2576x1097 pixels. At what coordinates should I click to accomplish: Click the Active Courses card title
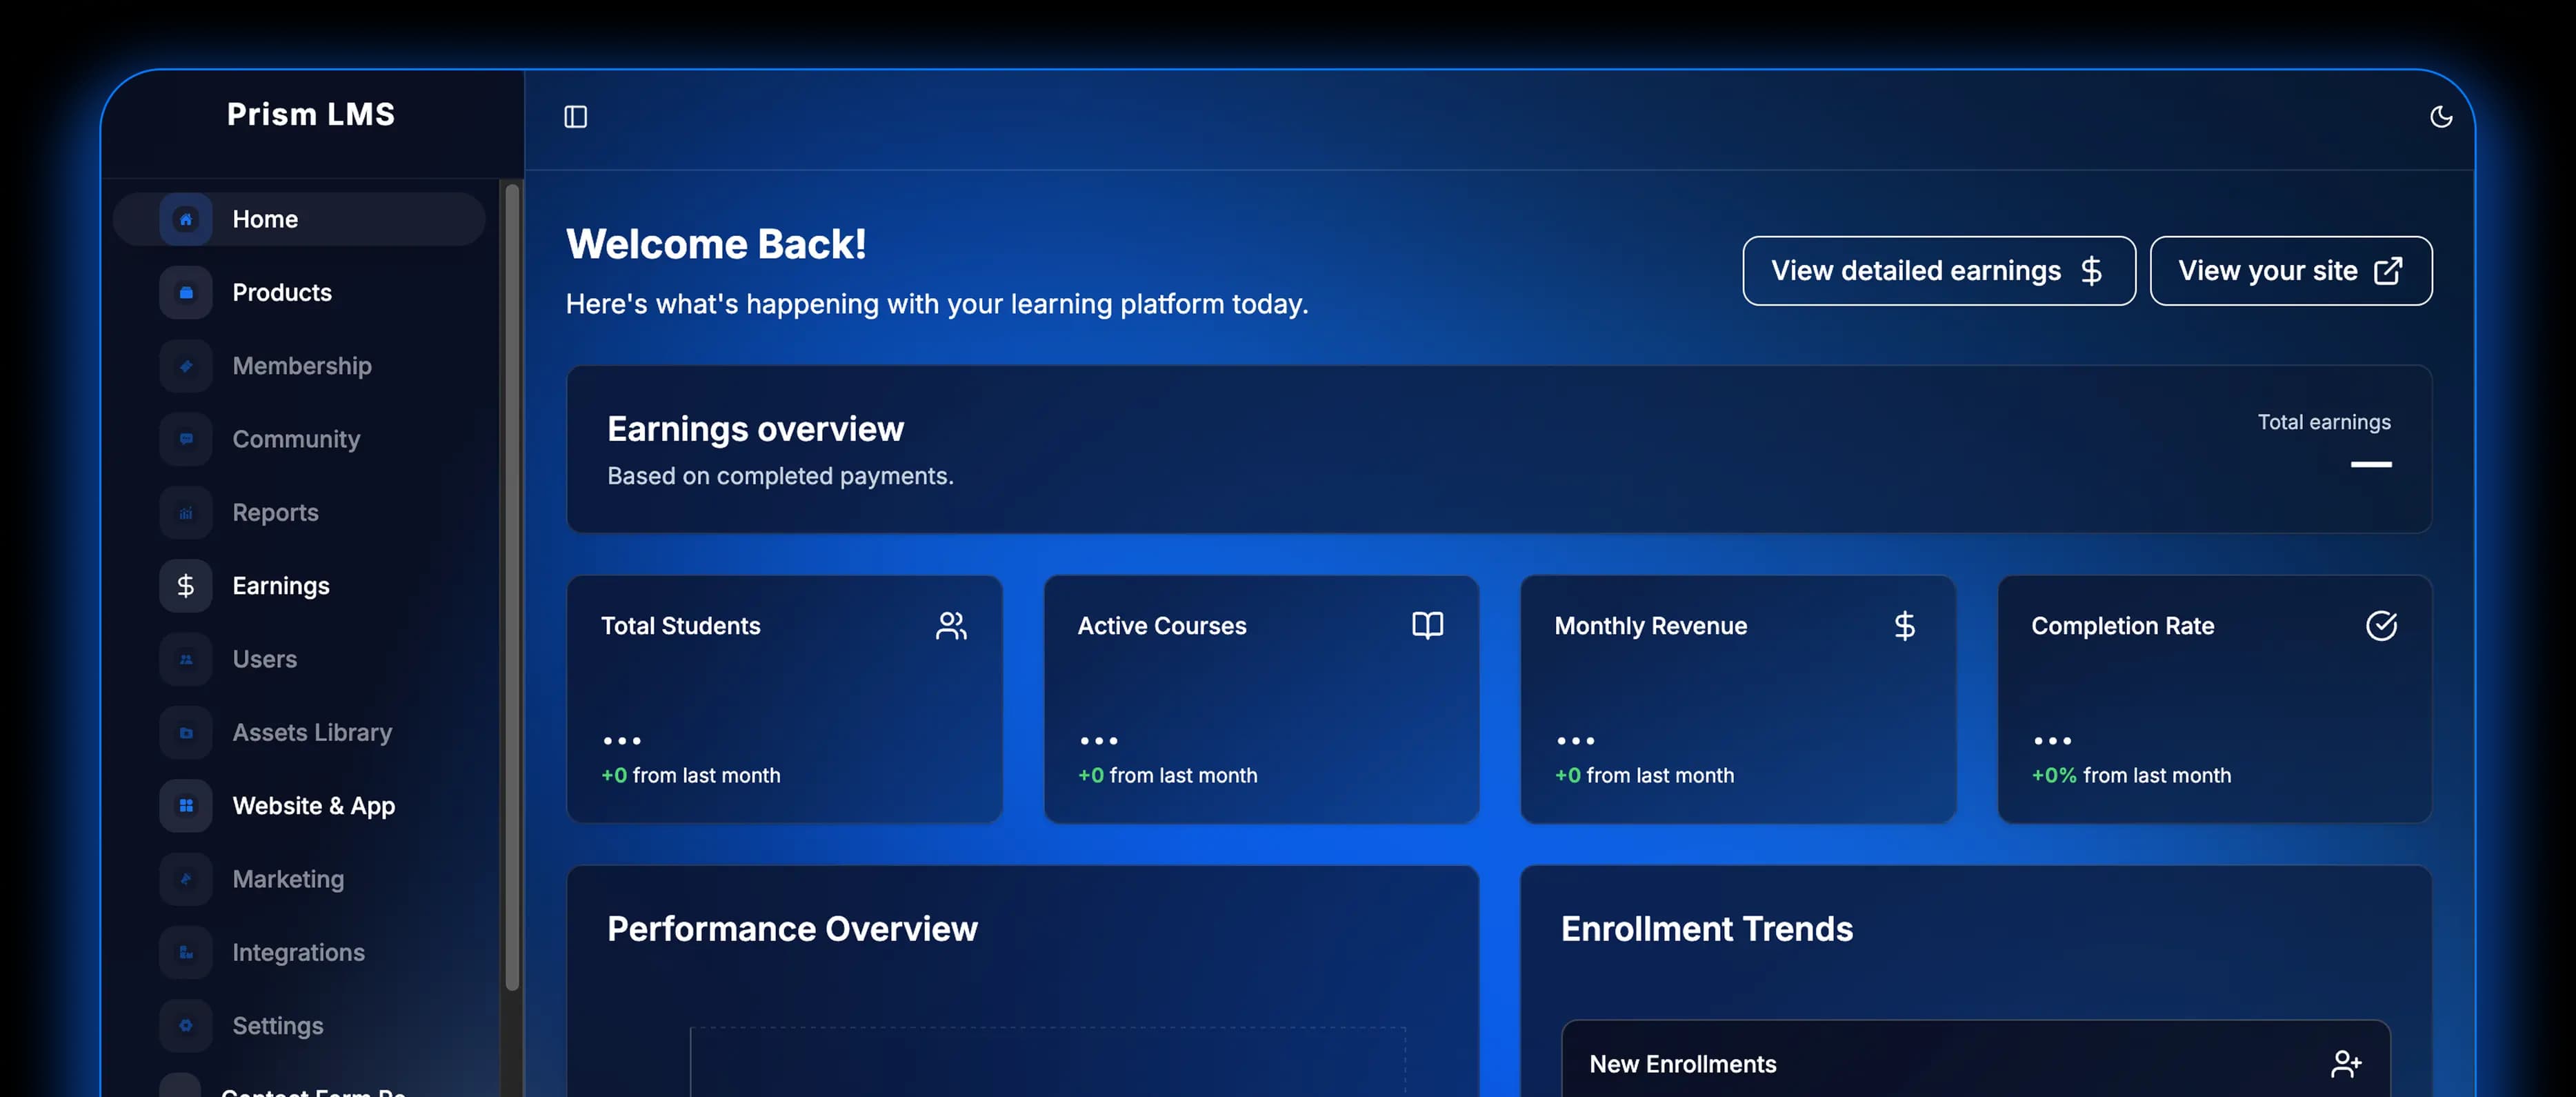(1161, 626)
